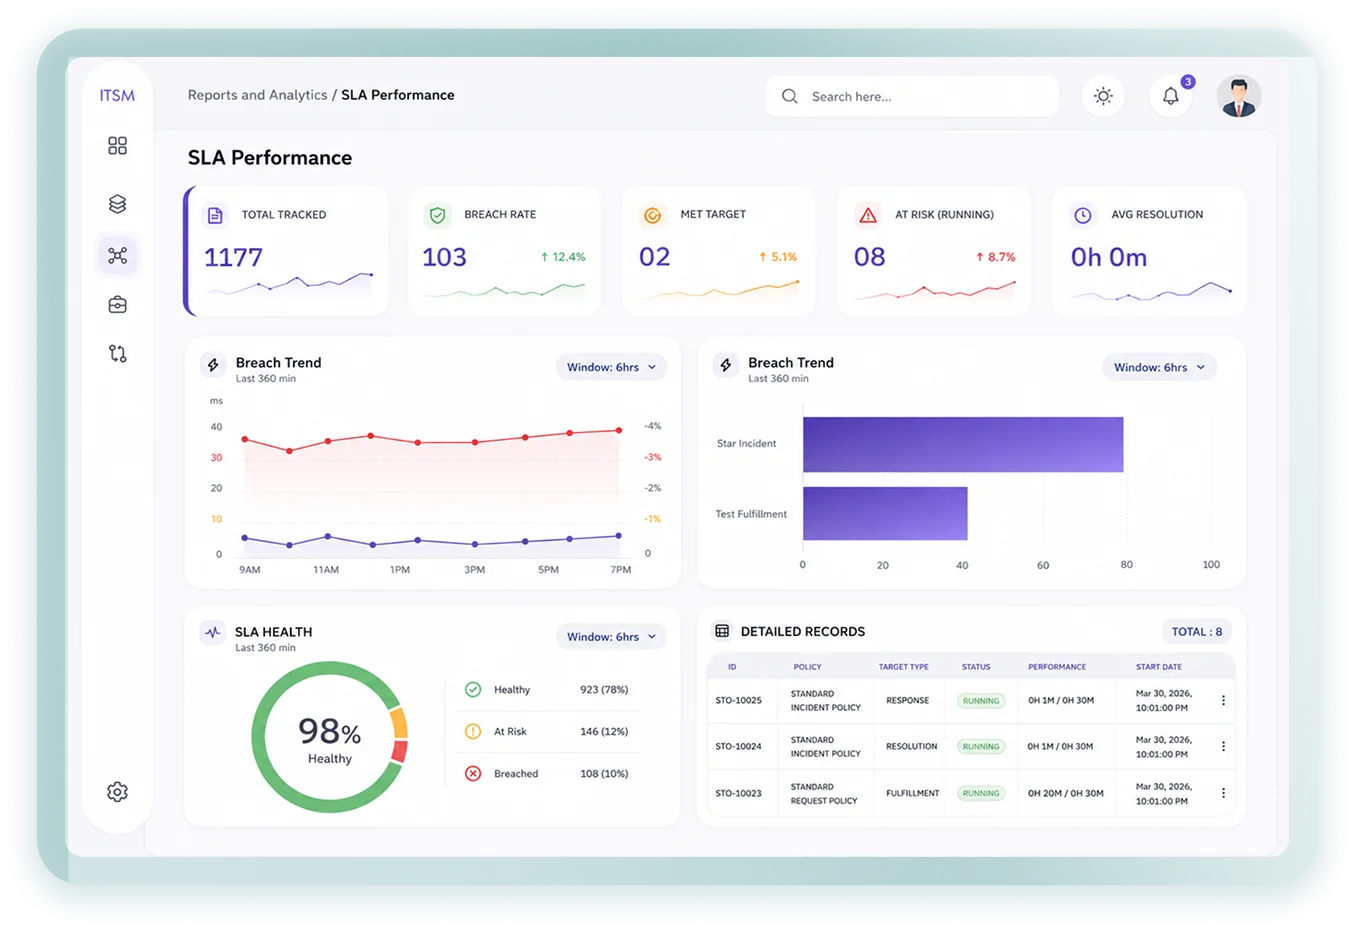1355x931 pixels.
Task: Click the Star Incident bar
Action: [x=963, y=444]
